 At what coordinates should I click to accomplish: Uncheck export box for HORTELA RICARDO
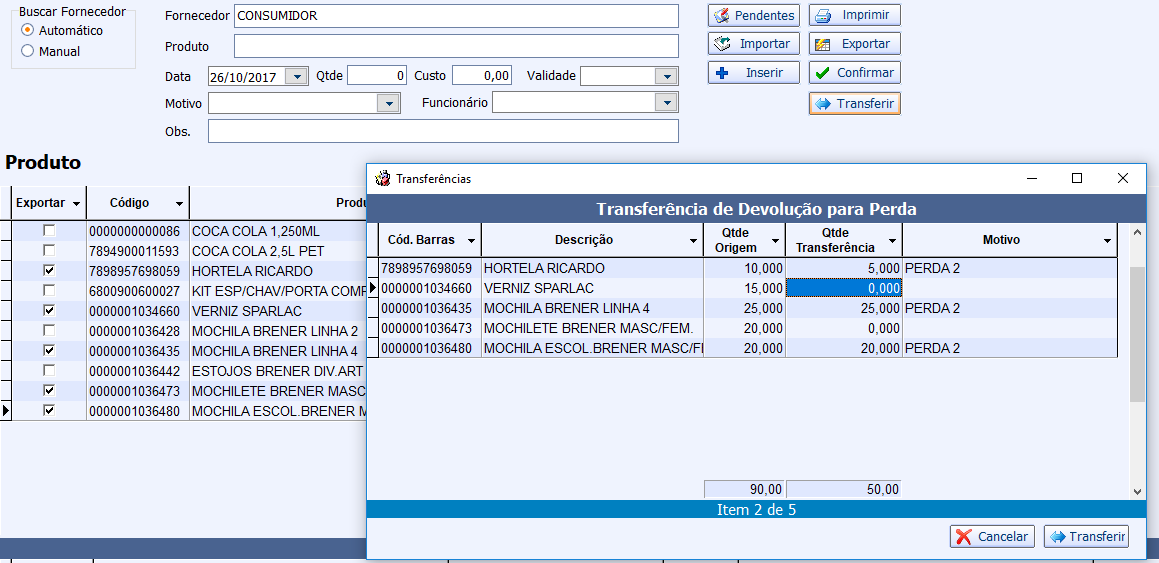coord(49,271)
